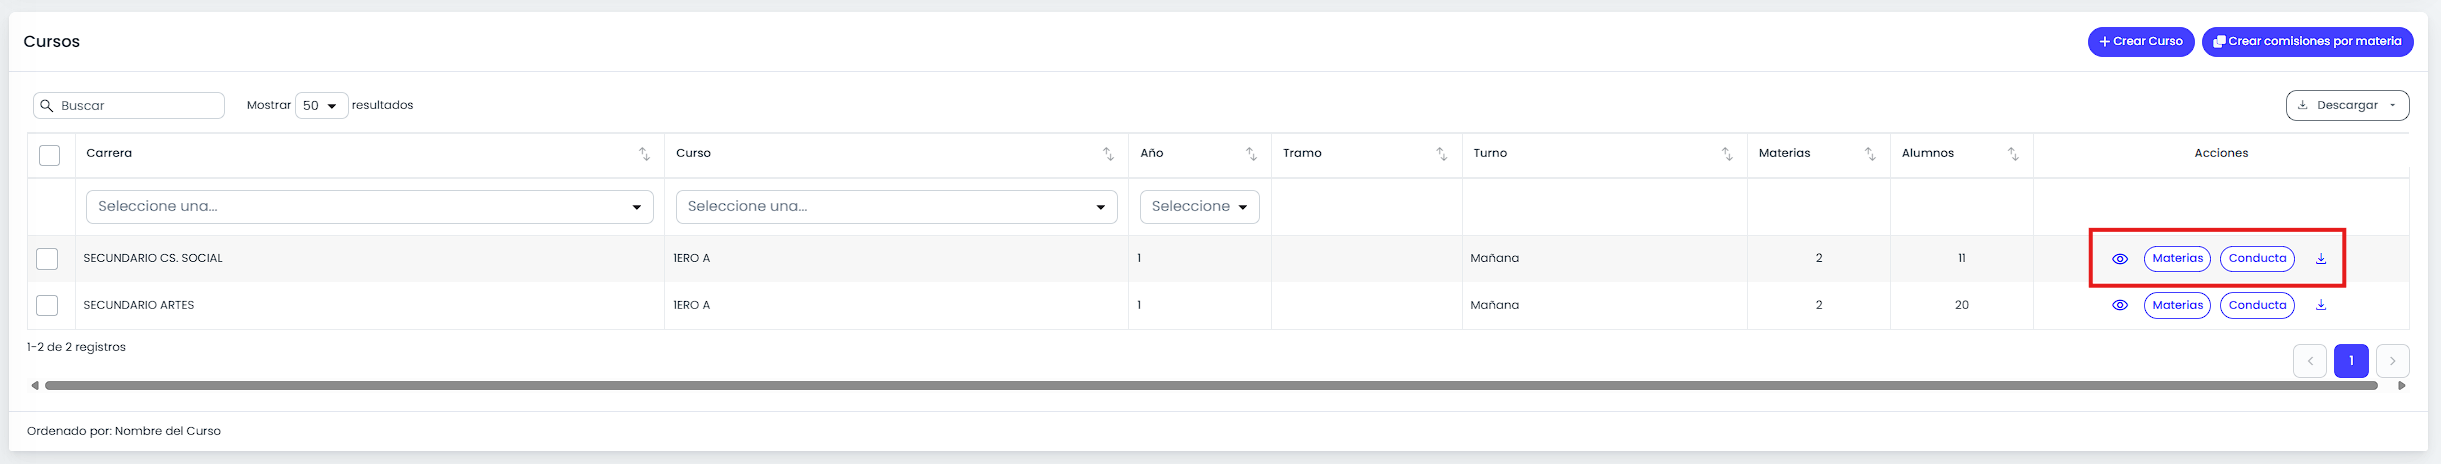Click Crear comisiones por materia button
This screenshot has height=464, width=2441.
2307,42
